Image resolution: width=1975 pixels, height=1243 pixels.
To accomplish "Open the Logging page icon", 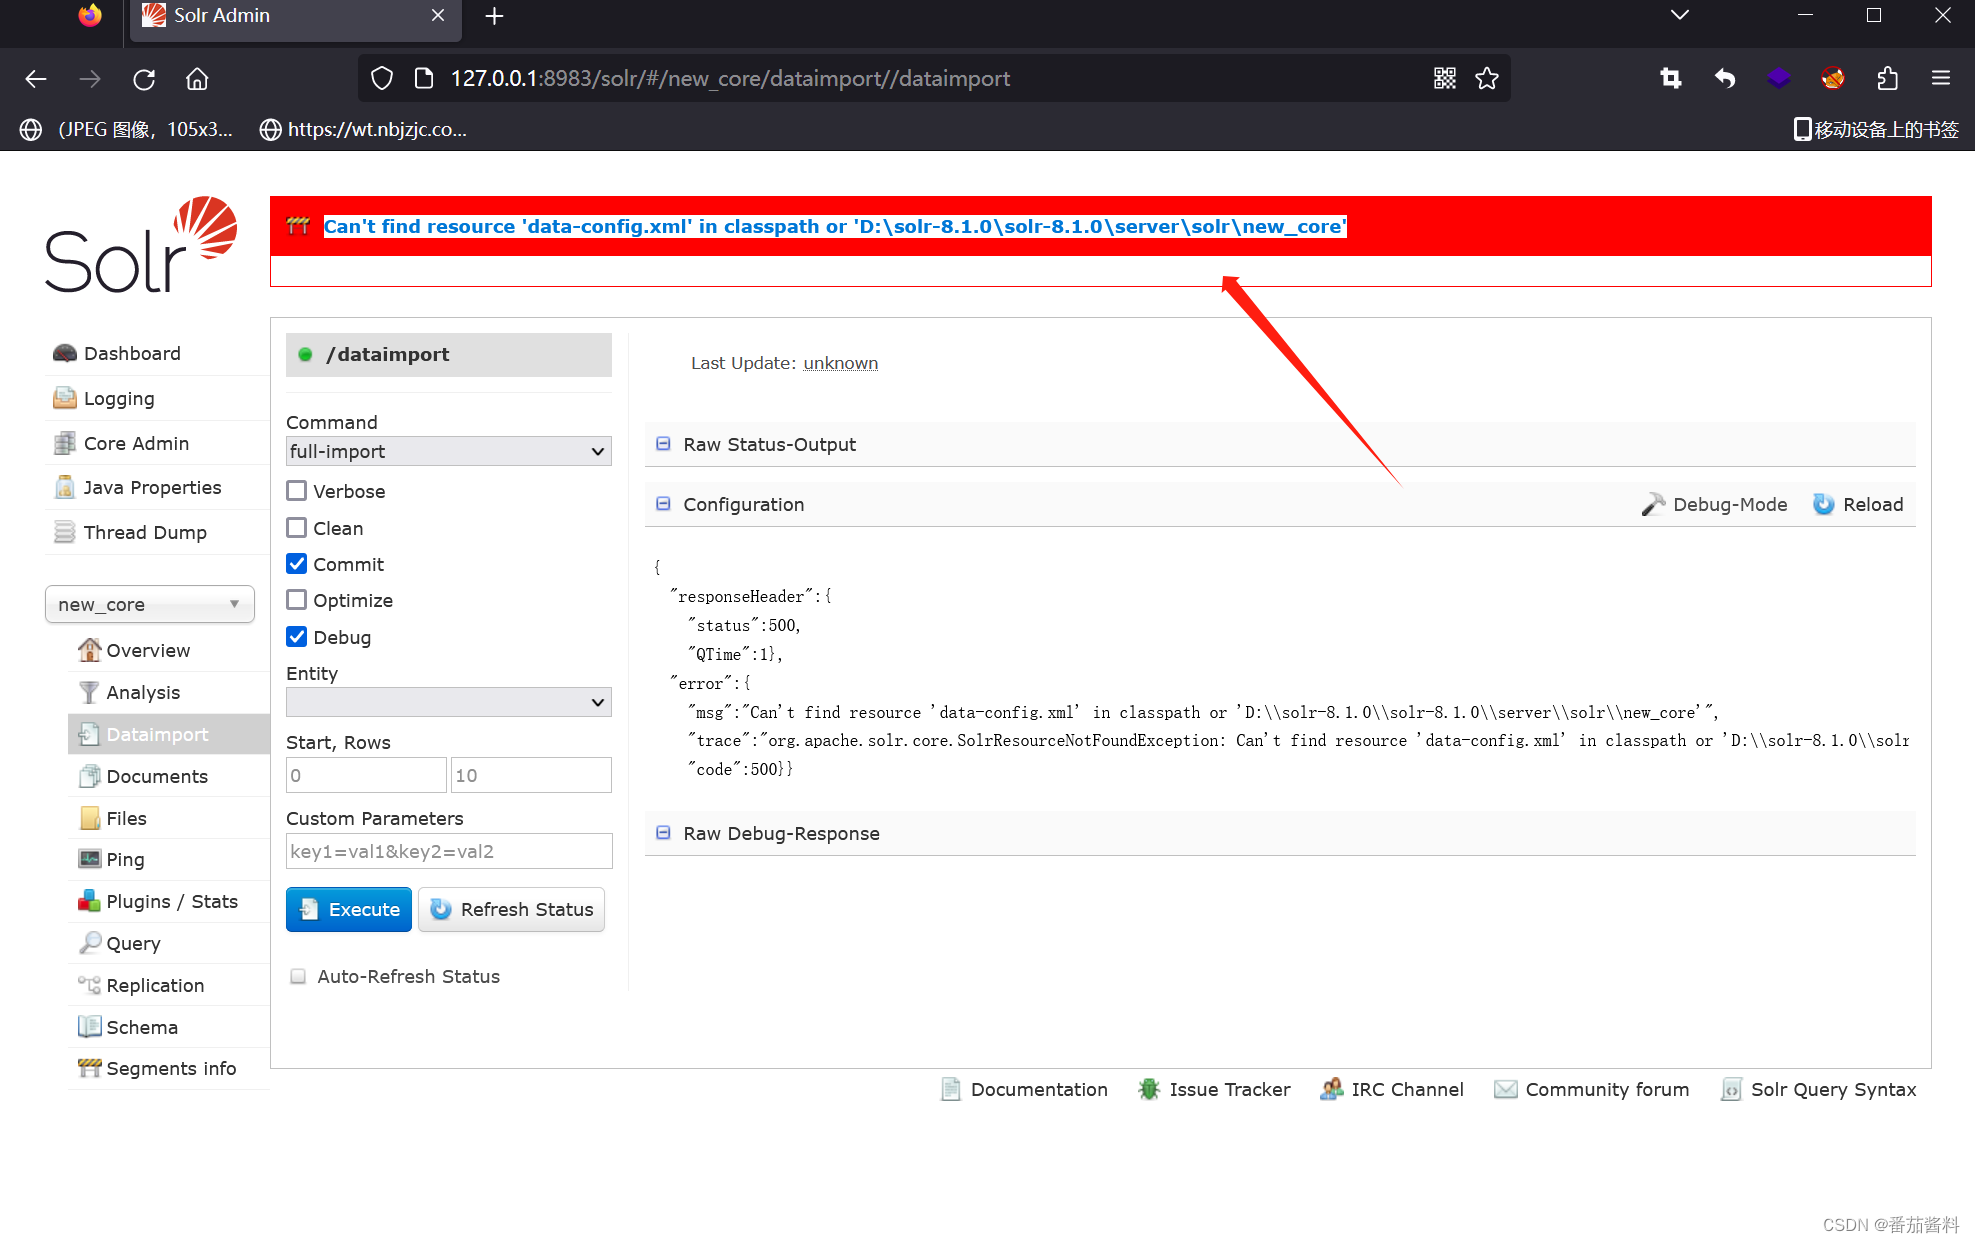I will (65, 398).
